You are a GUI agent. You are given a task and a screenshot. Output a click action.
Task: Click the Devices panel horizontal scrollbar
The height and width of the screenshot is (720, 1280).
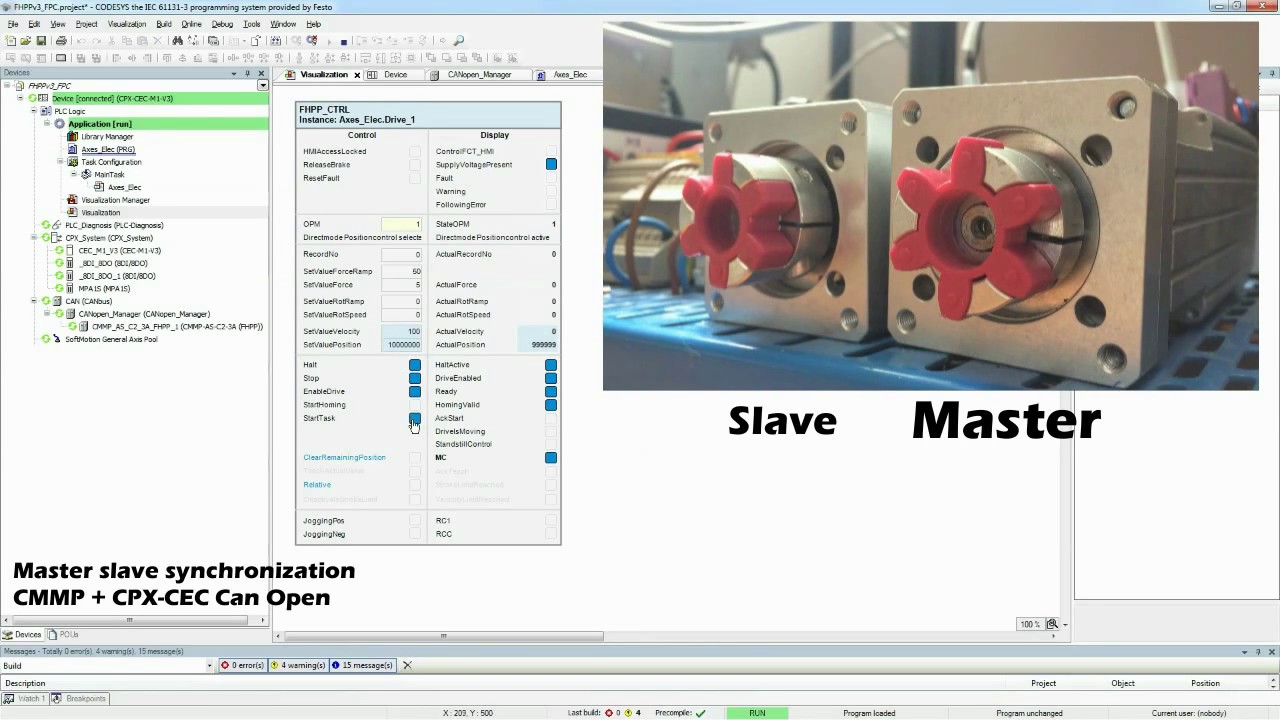[129, 620]
